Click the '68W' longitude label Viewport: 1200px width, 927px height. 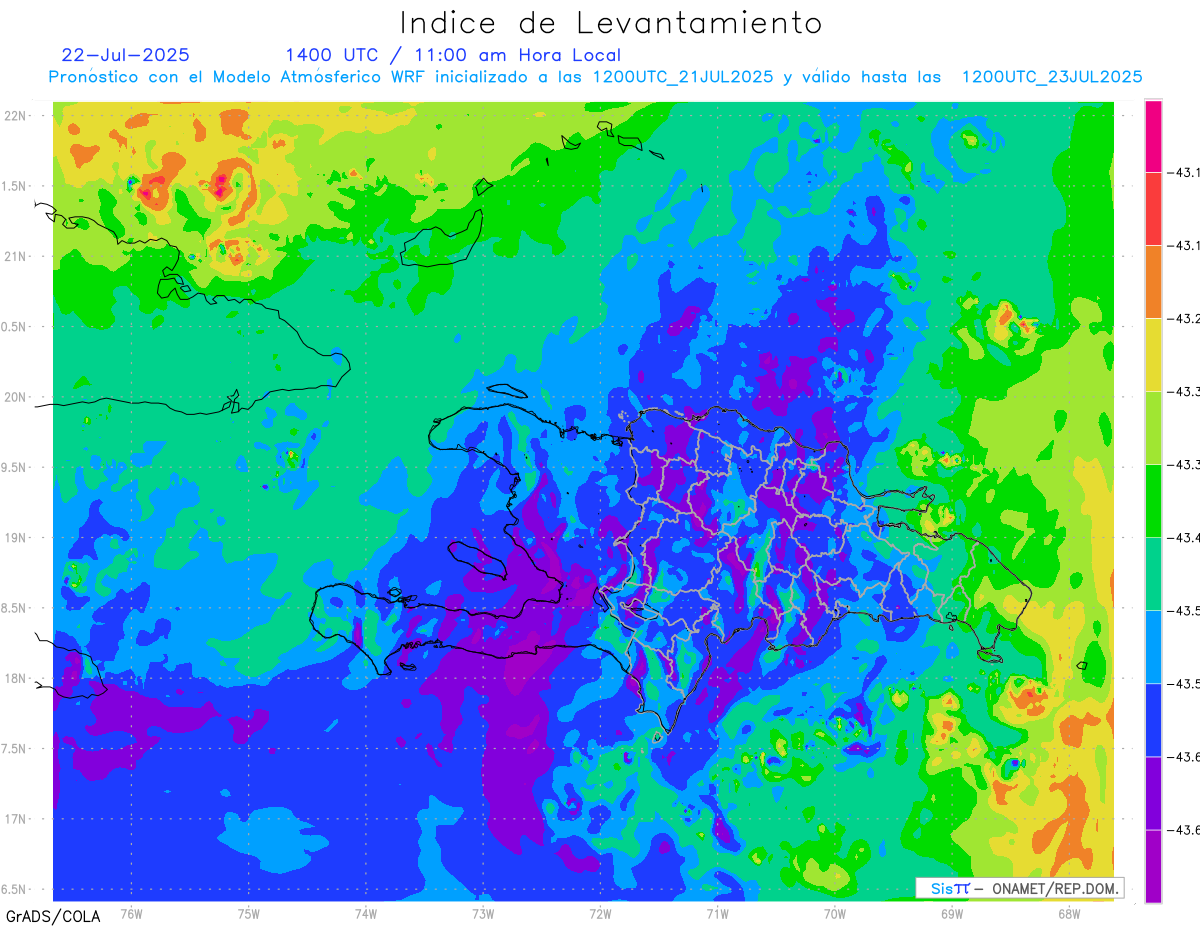click(x=1068, y=913)
